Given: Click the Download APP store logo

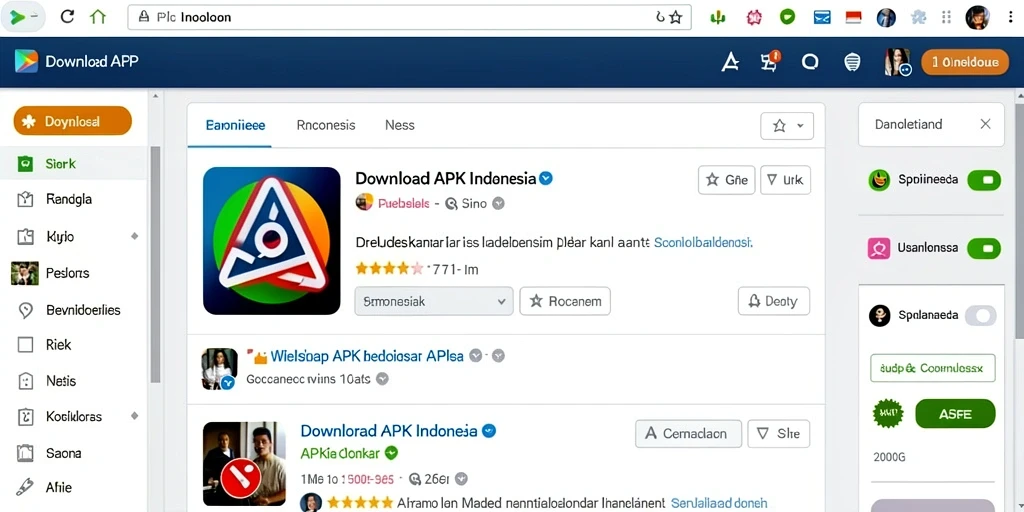Looking at the screenshot, I should 27,62.
